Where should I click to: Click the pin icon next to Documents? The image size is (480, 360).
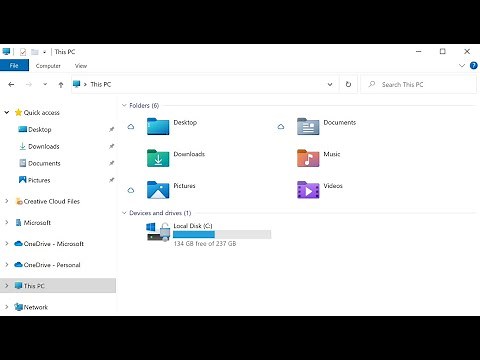(x=112, y=163)
